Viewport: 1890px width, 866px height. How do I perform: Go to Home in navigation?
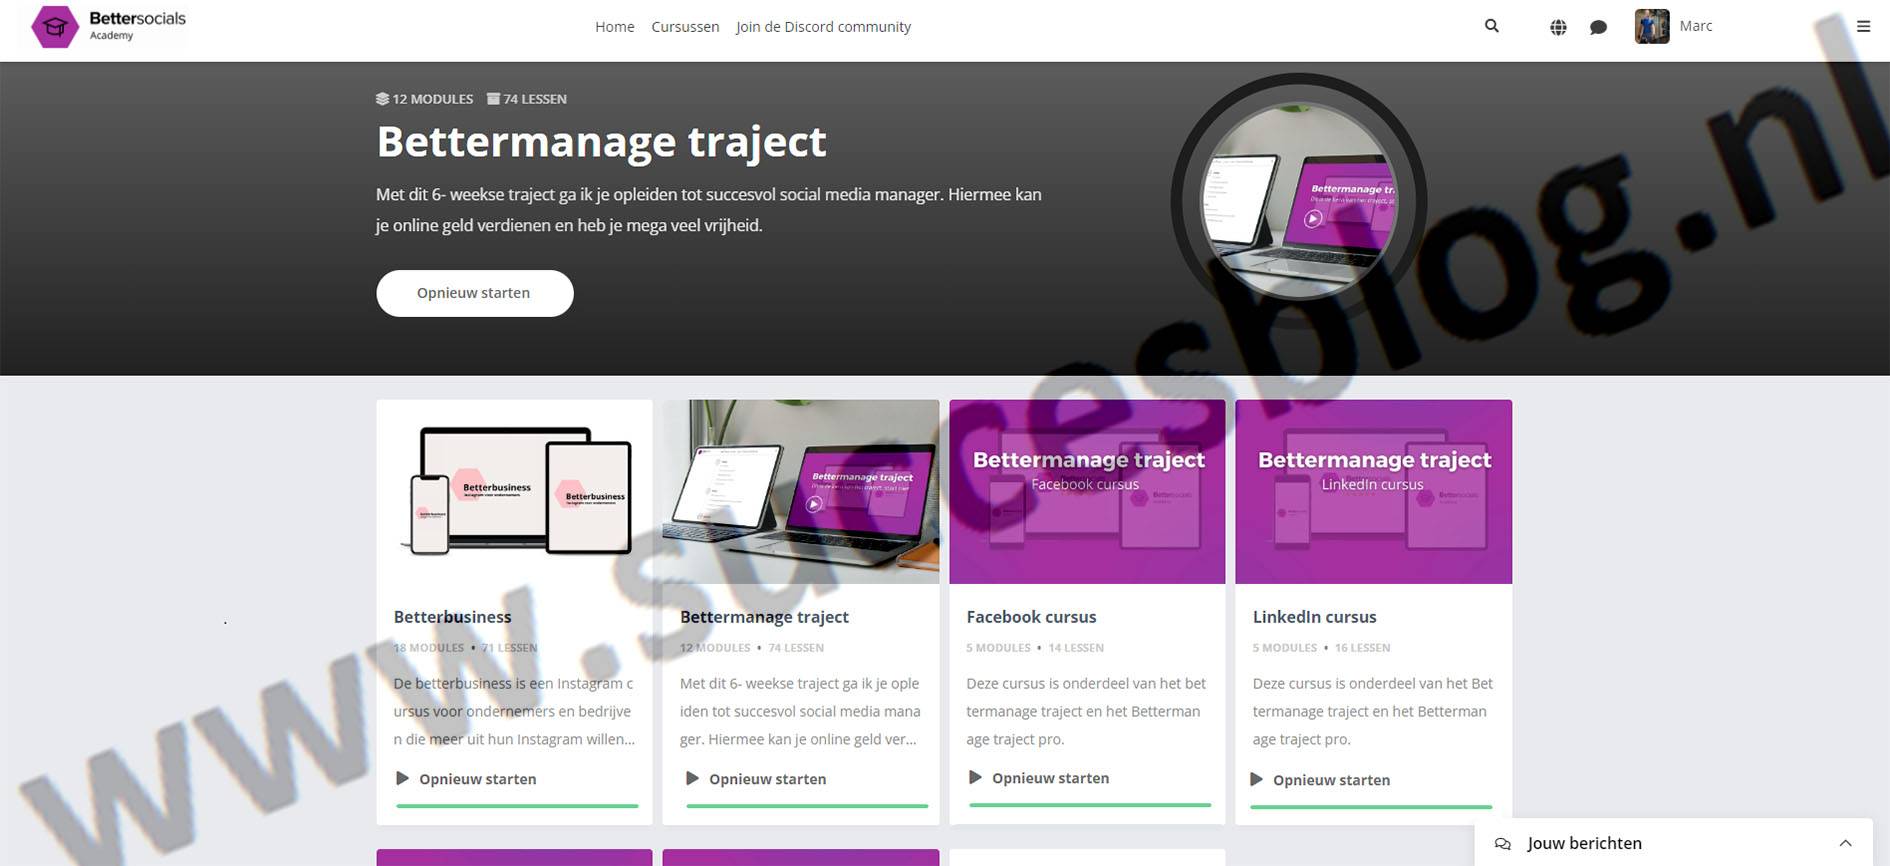coord(614,27)
